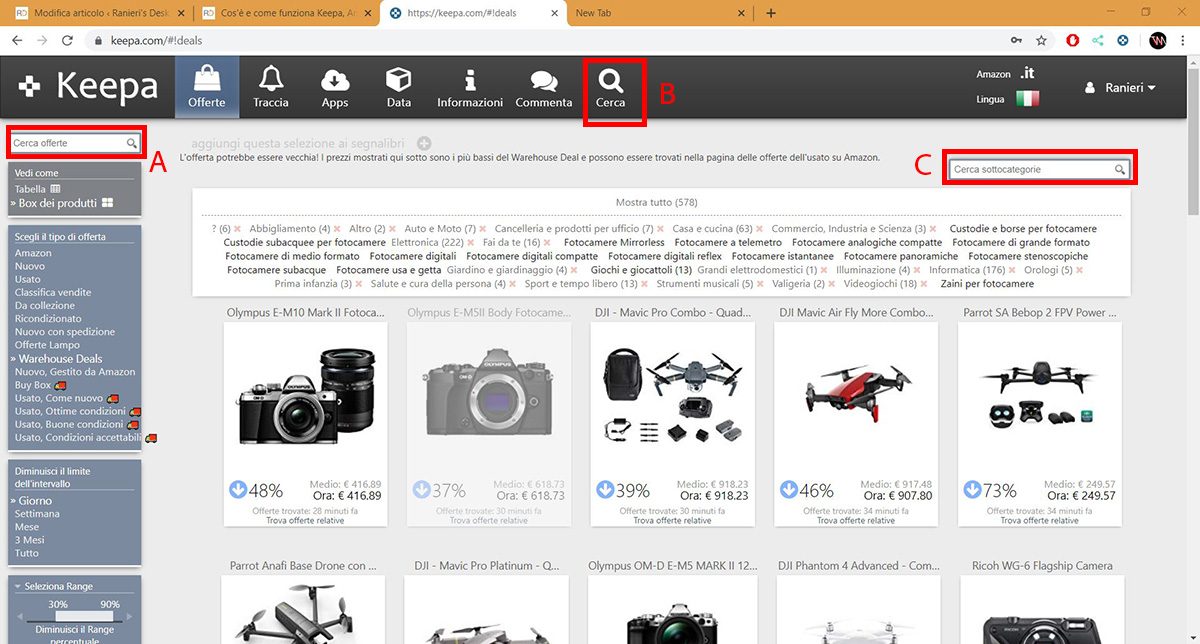
Task: Click the Cerca magnifier icon
Action: (610, 80)
